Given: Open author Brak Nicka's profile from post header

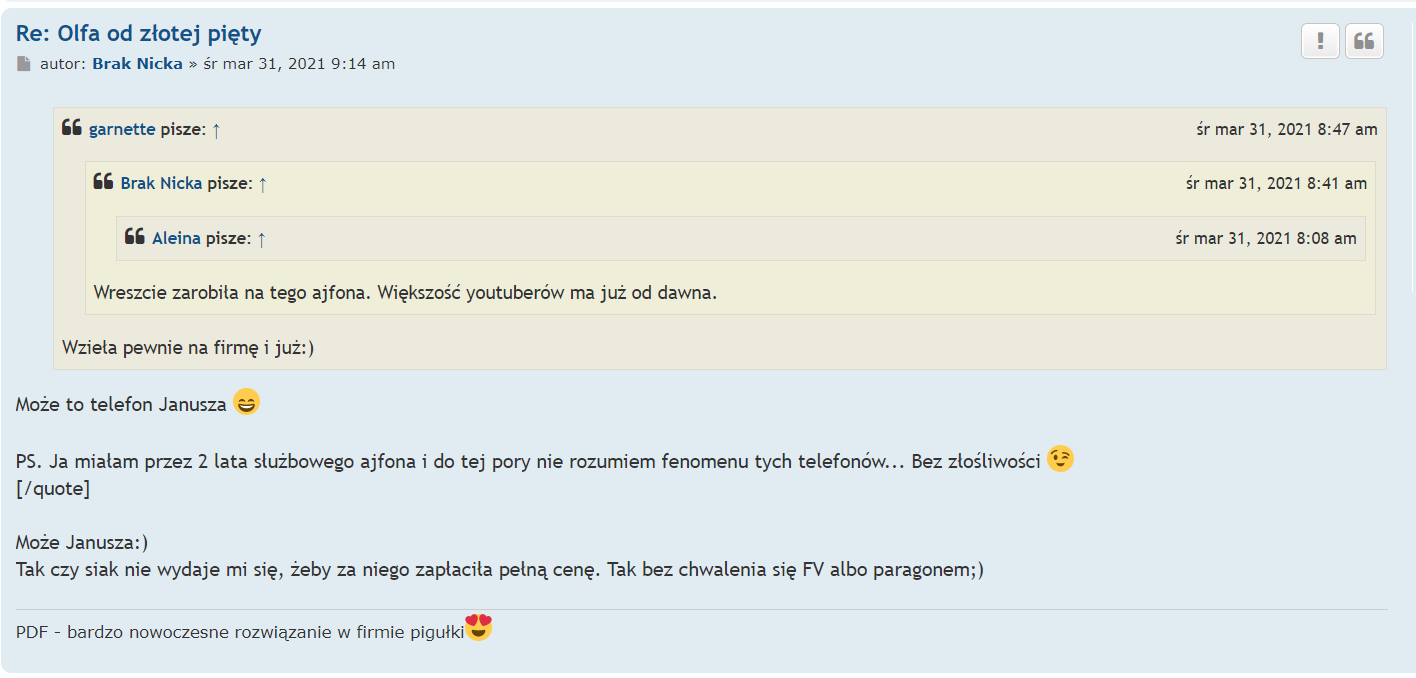Looking at the screenshot, I should (137, 64).
